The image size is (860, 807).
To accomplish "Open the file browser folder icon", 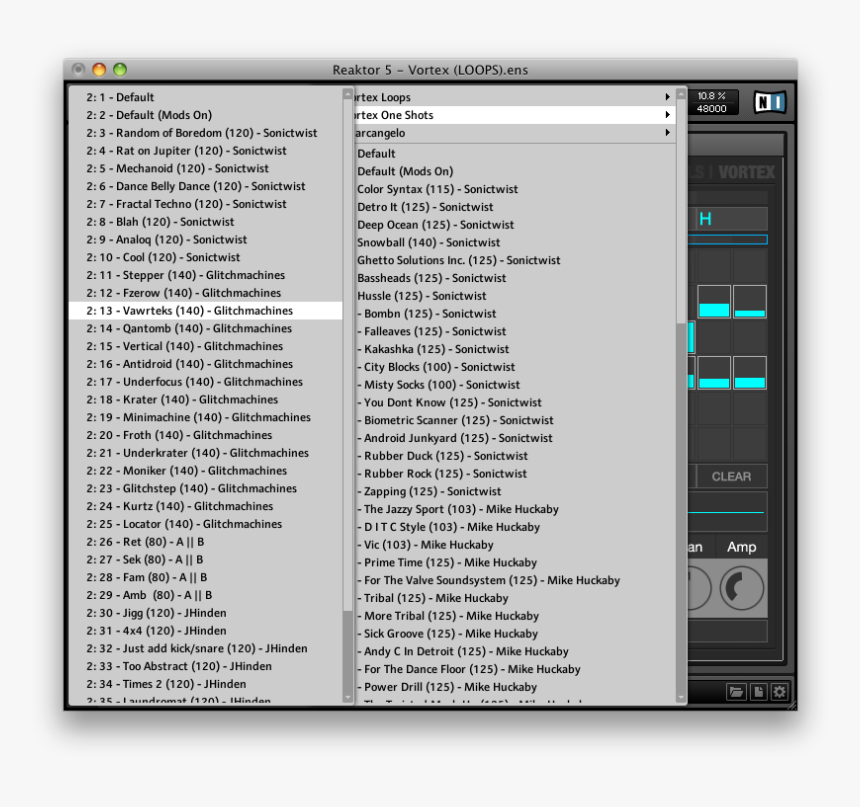I will [x=736, y=691].
